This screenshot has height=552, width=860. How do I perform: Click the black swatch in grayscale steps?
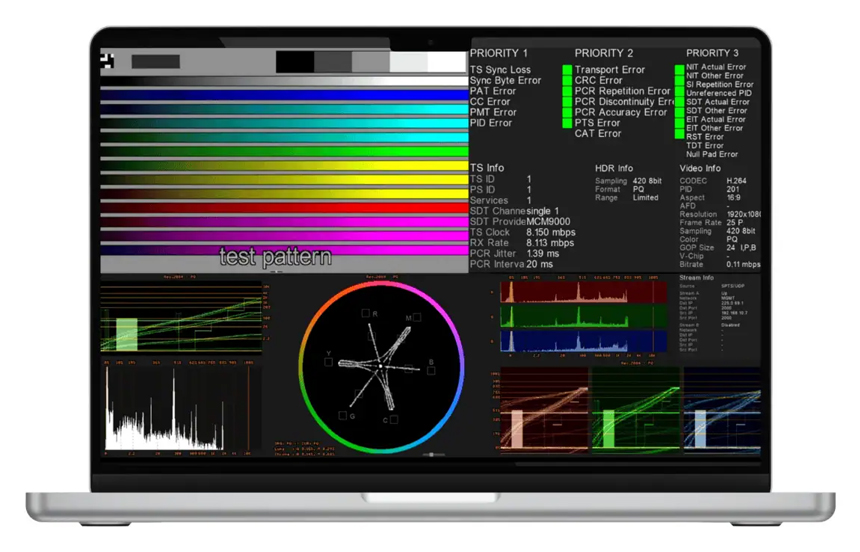coord(294,62)
